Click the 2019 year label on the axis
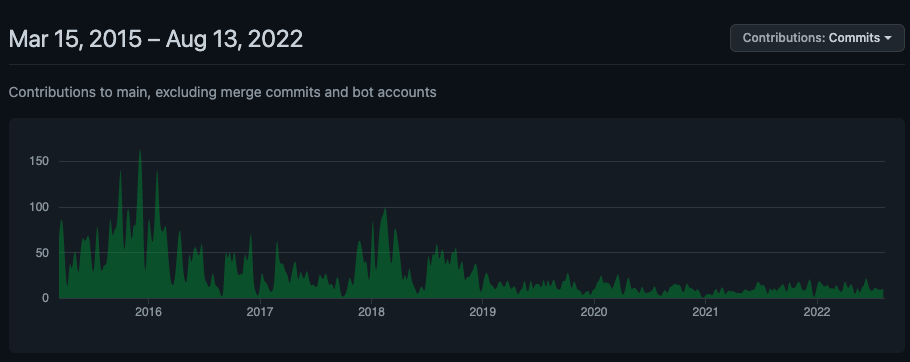Image resolution: width=910 pixels, height=362 pixels. [x=482, y=312]
